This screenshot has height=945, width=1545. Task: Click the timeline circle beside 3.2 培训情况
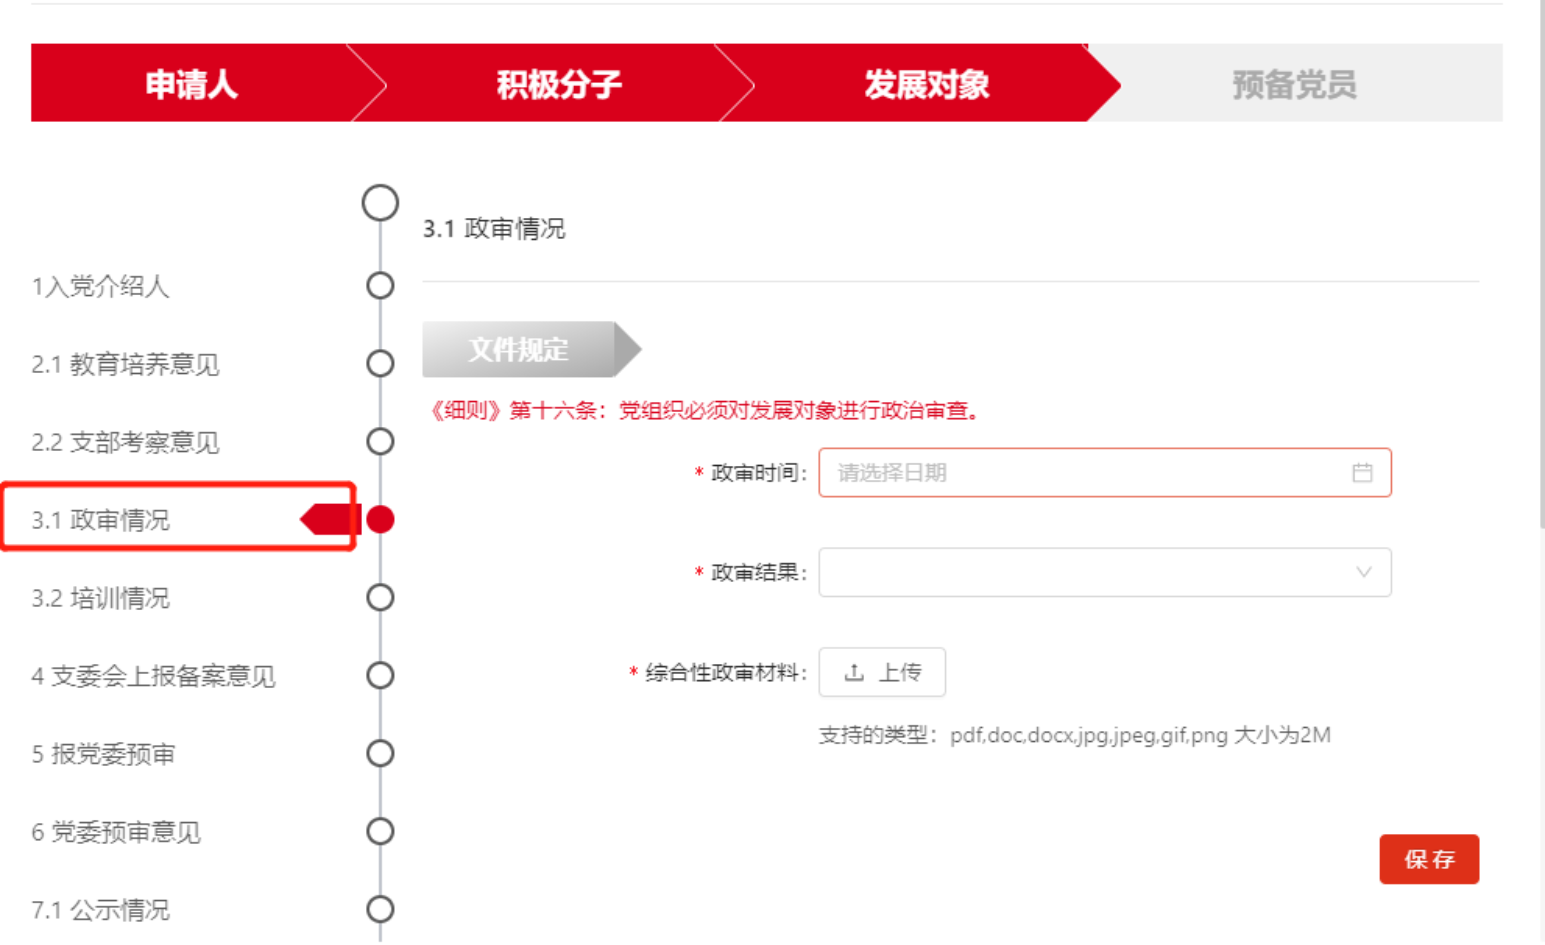(x=380, y=598)
